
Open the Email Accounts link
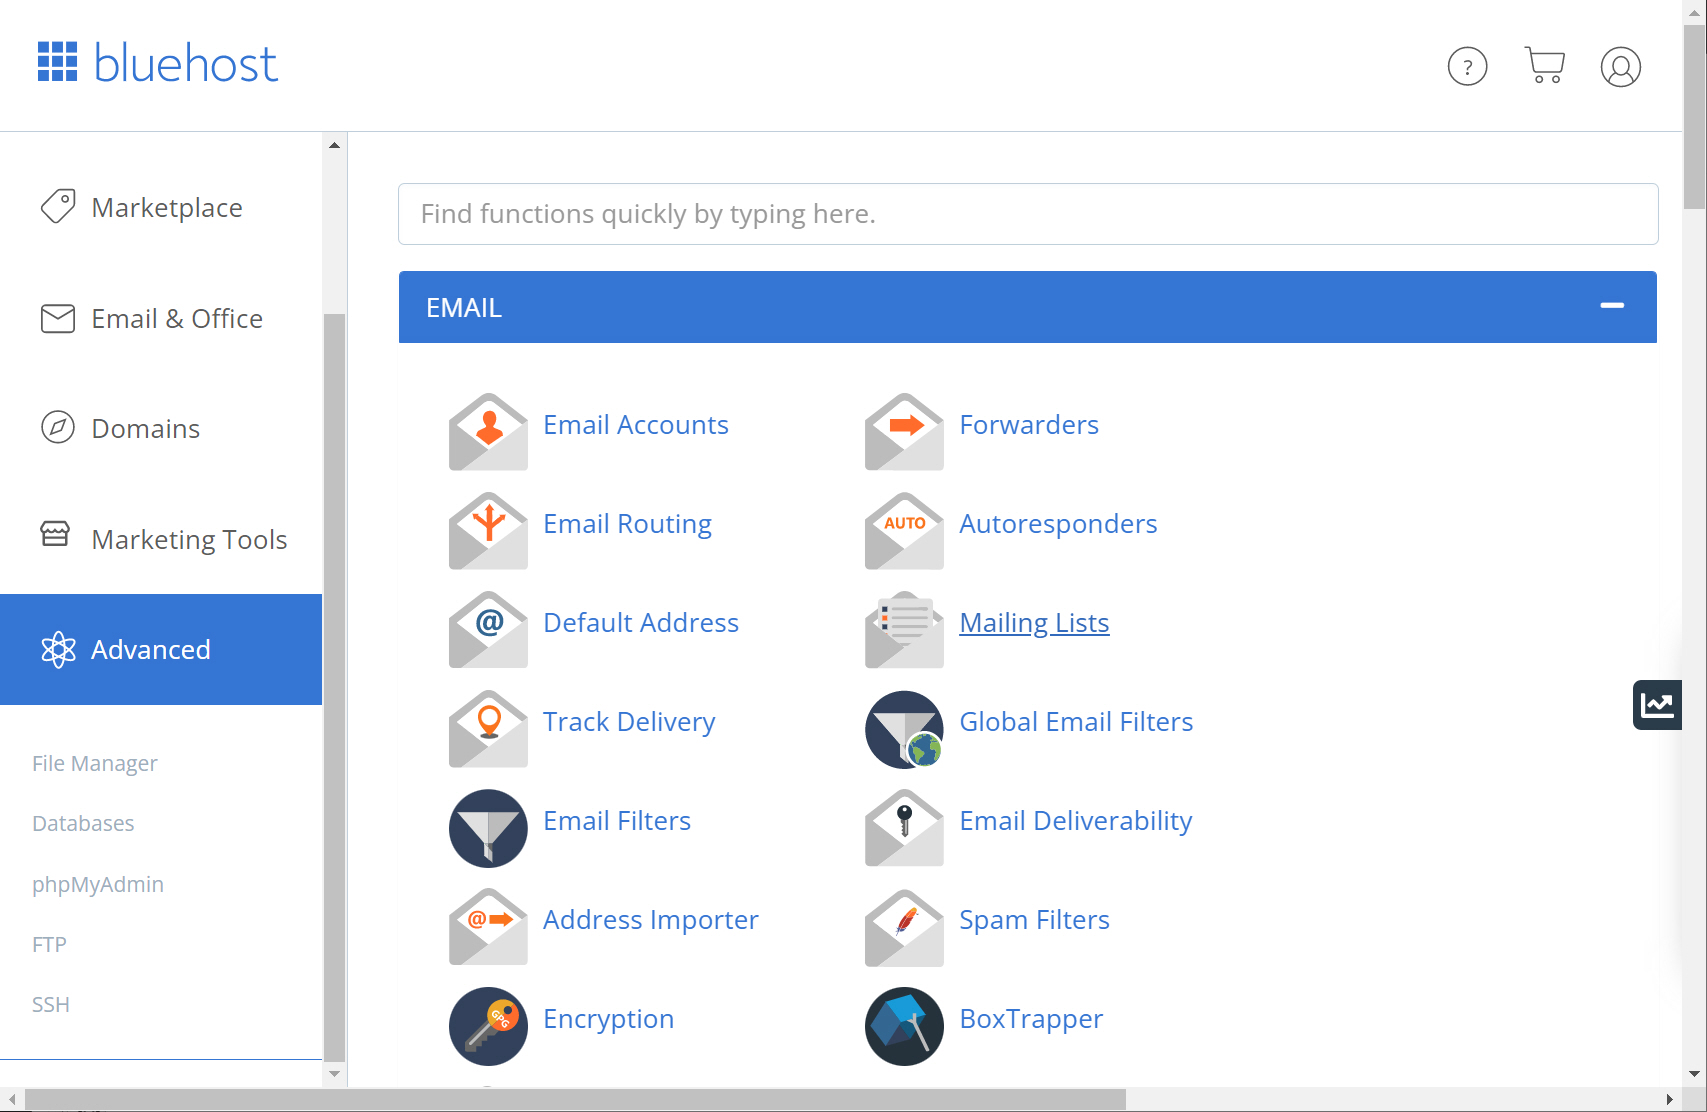pos(636,424)
